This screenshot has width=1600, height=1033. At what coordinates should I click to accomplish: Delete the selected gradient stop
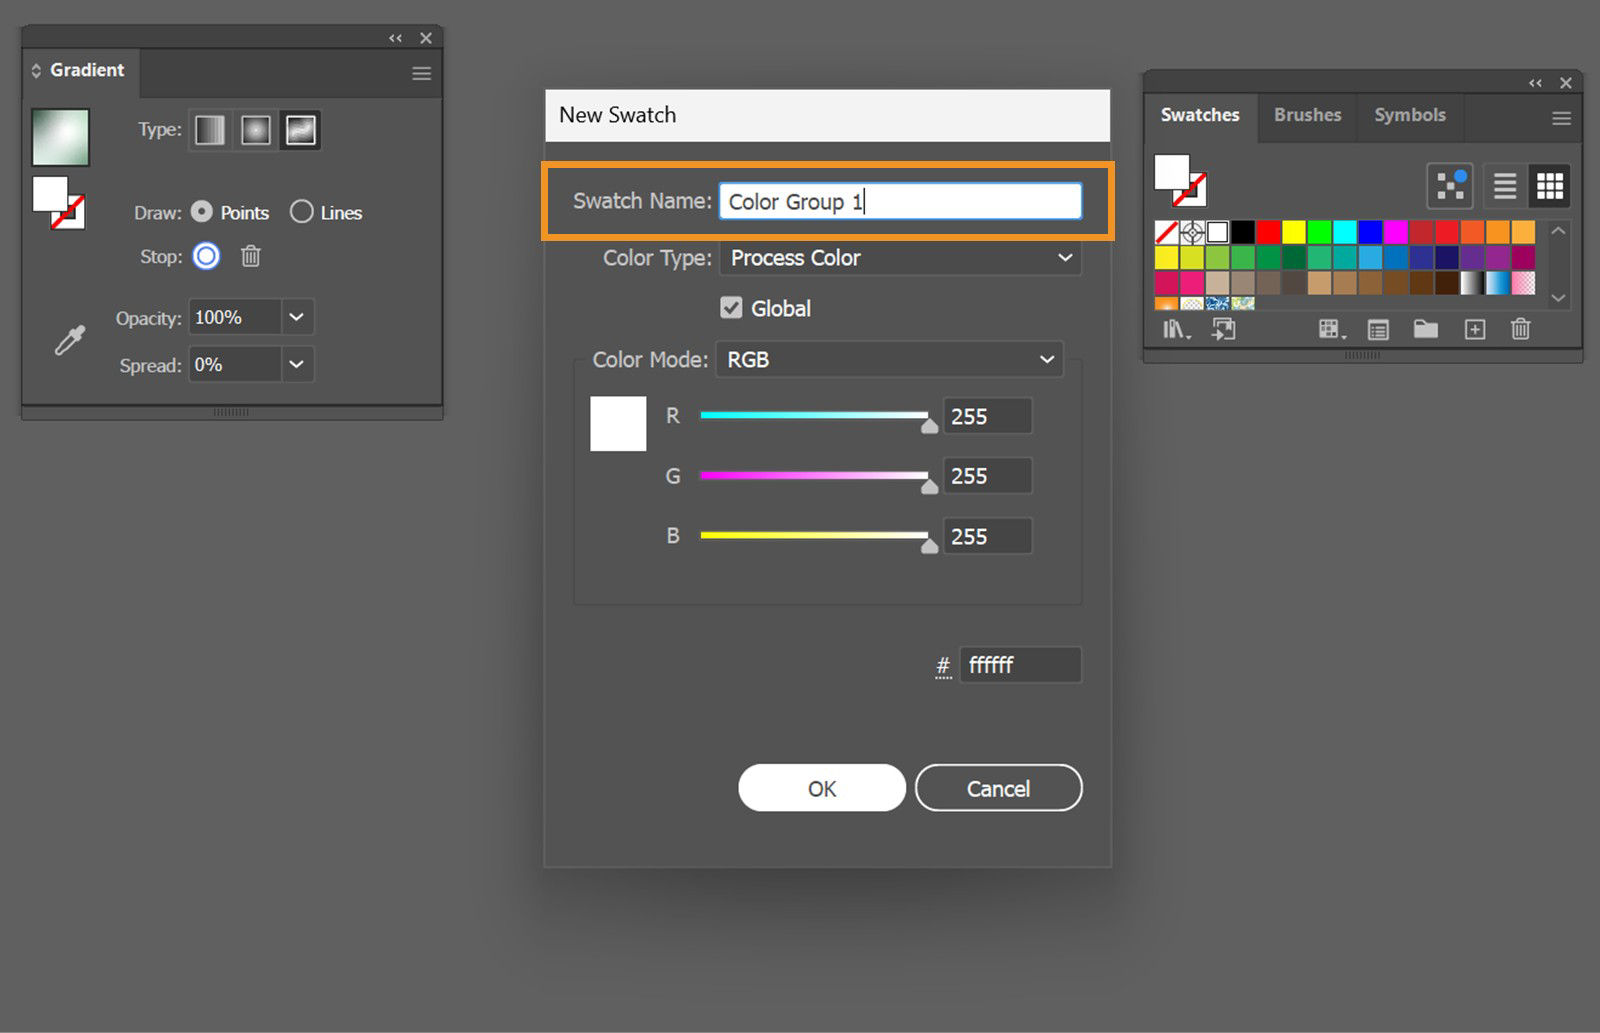click(x=250, y=256)
